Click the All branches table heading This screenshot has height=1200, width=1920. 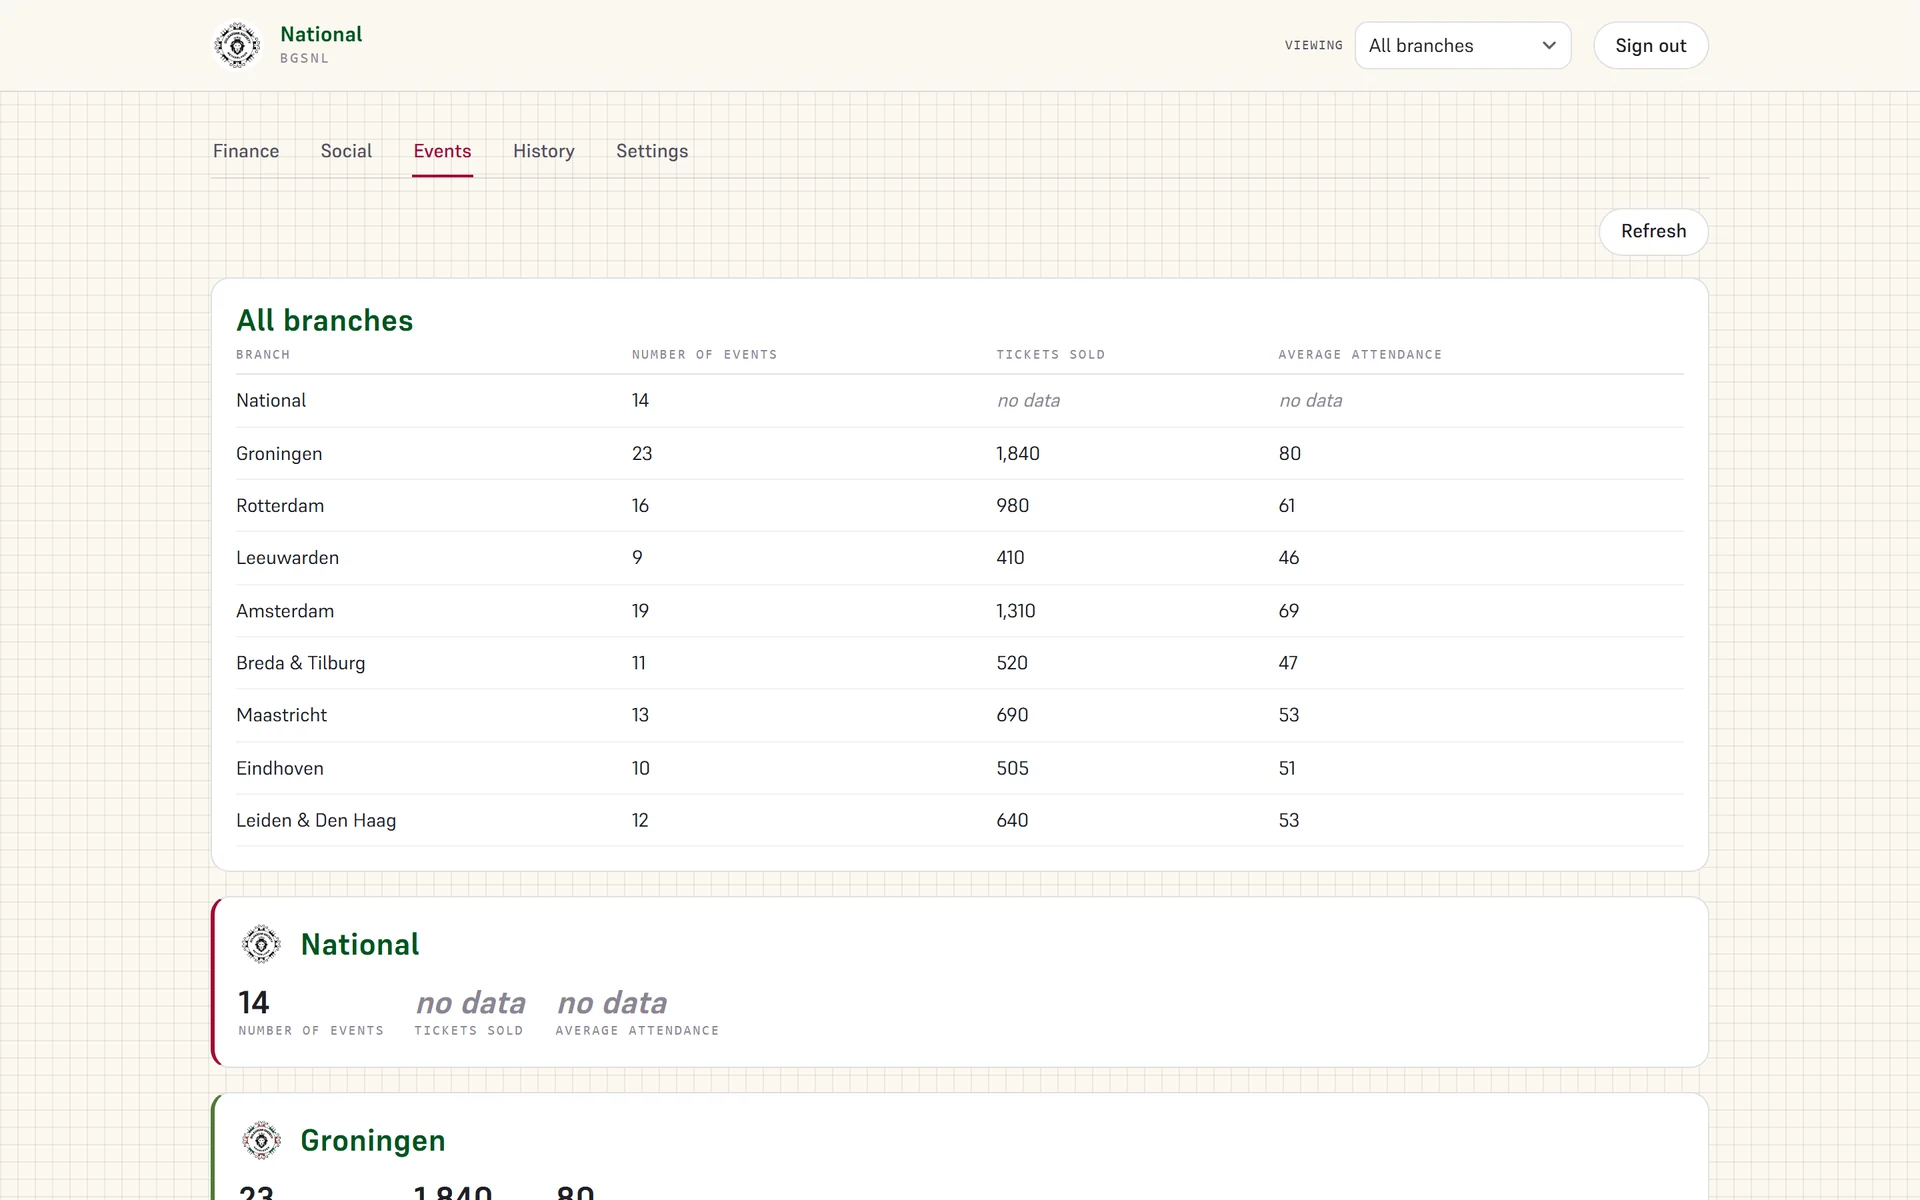click(325, 320)
